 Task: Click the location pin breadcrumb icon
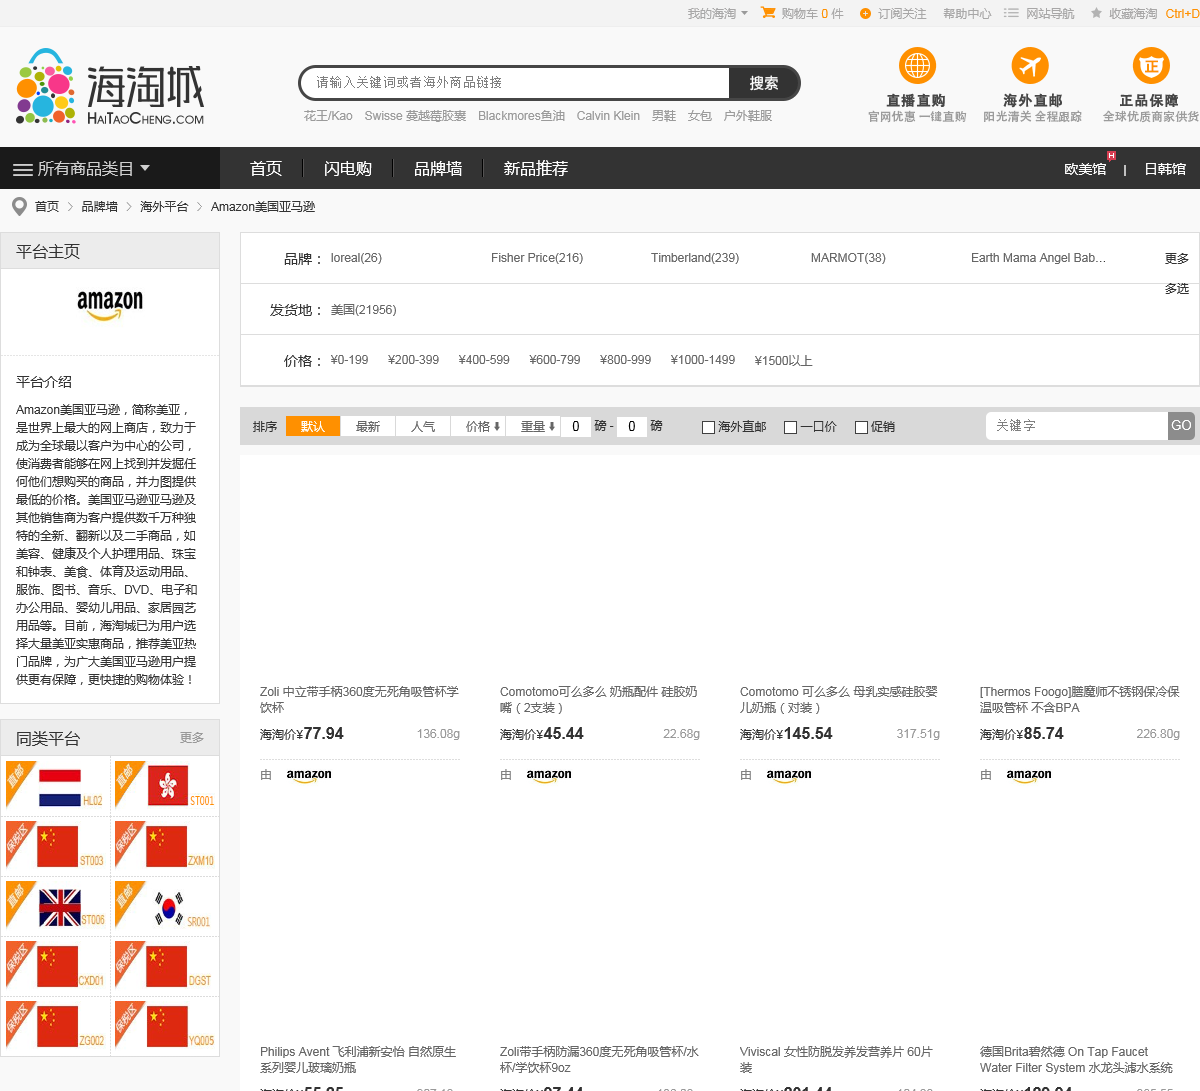point(19,206)
